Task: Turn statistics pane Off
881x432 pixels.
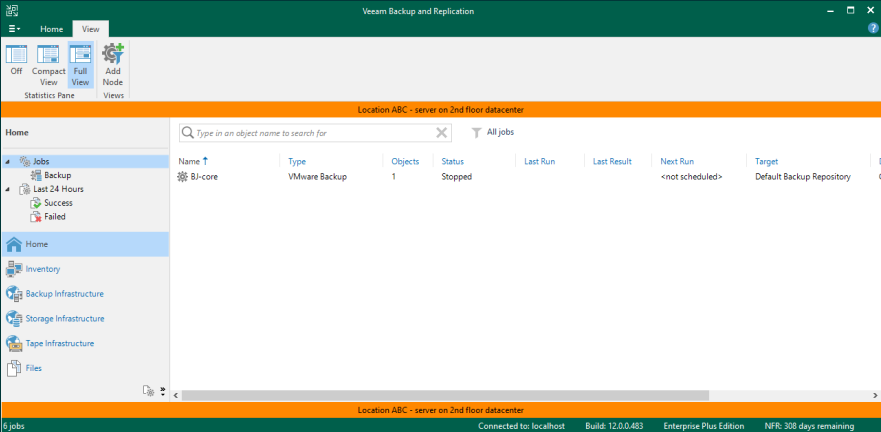Action: [16, 61]
